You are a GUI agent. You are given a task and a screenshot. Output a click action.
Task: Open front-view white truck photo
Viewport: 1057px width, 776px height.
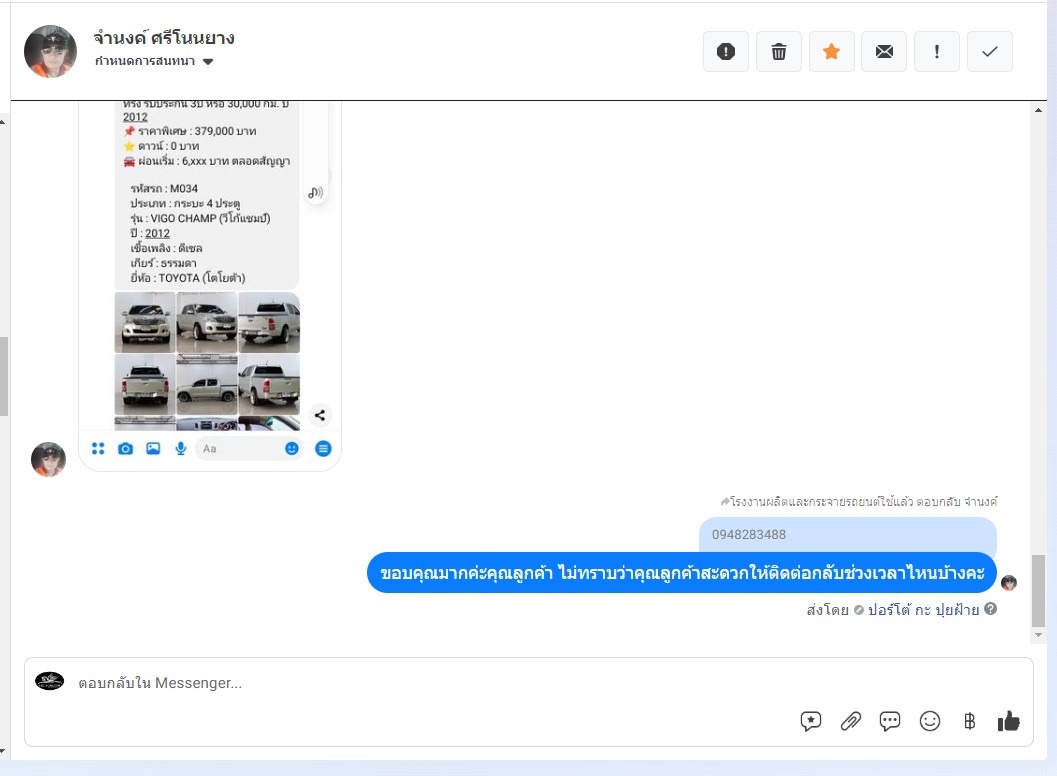pos(145,322)
